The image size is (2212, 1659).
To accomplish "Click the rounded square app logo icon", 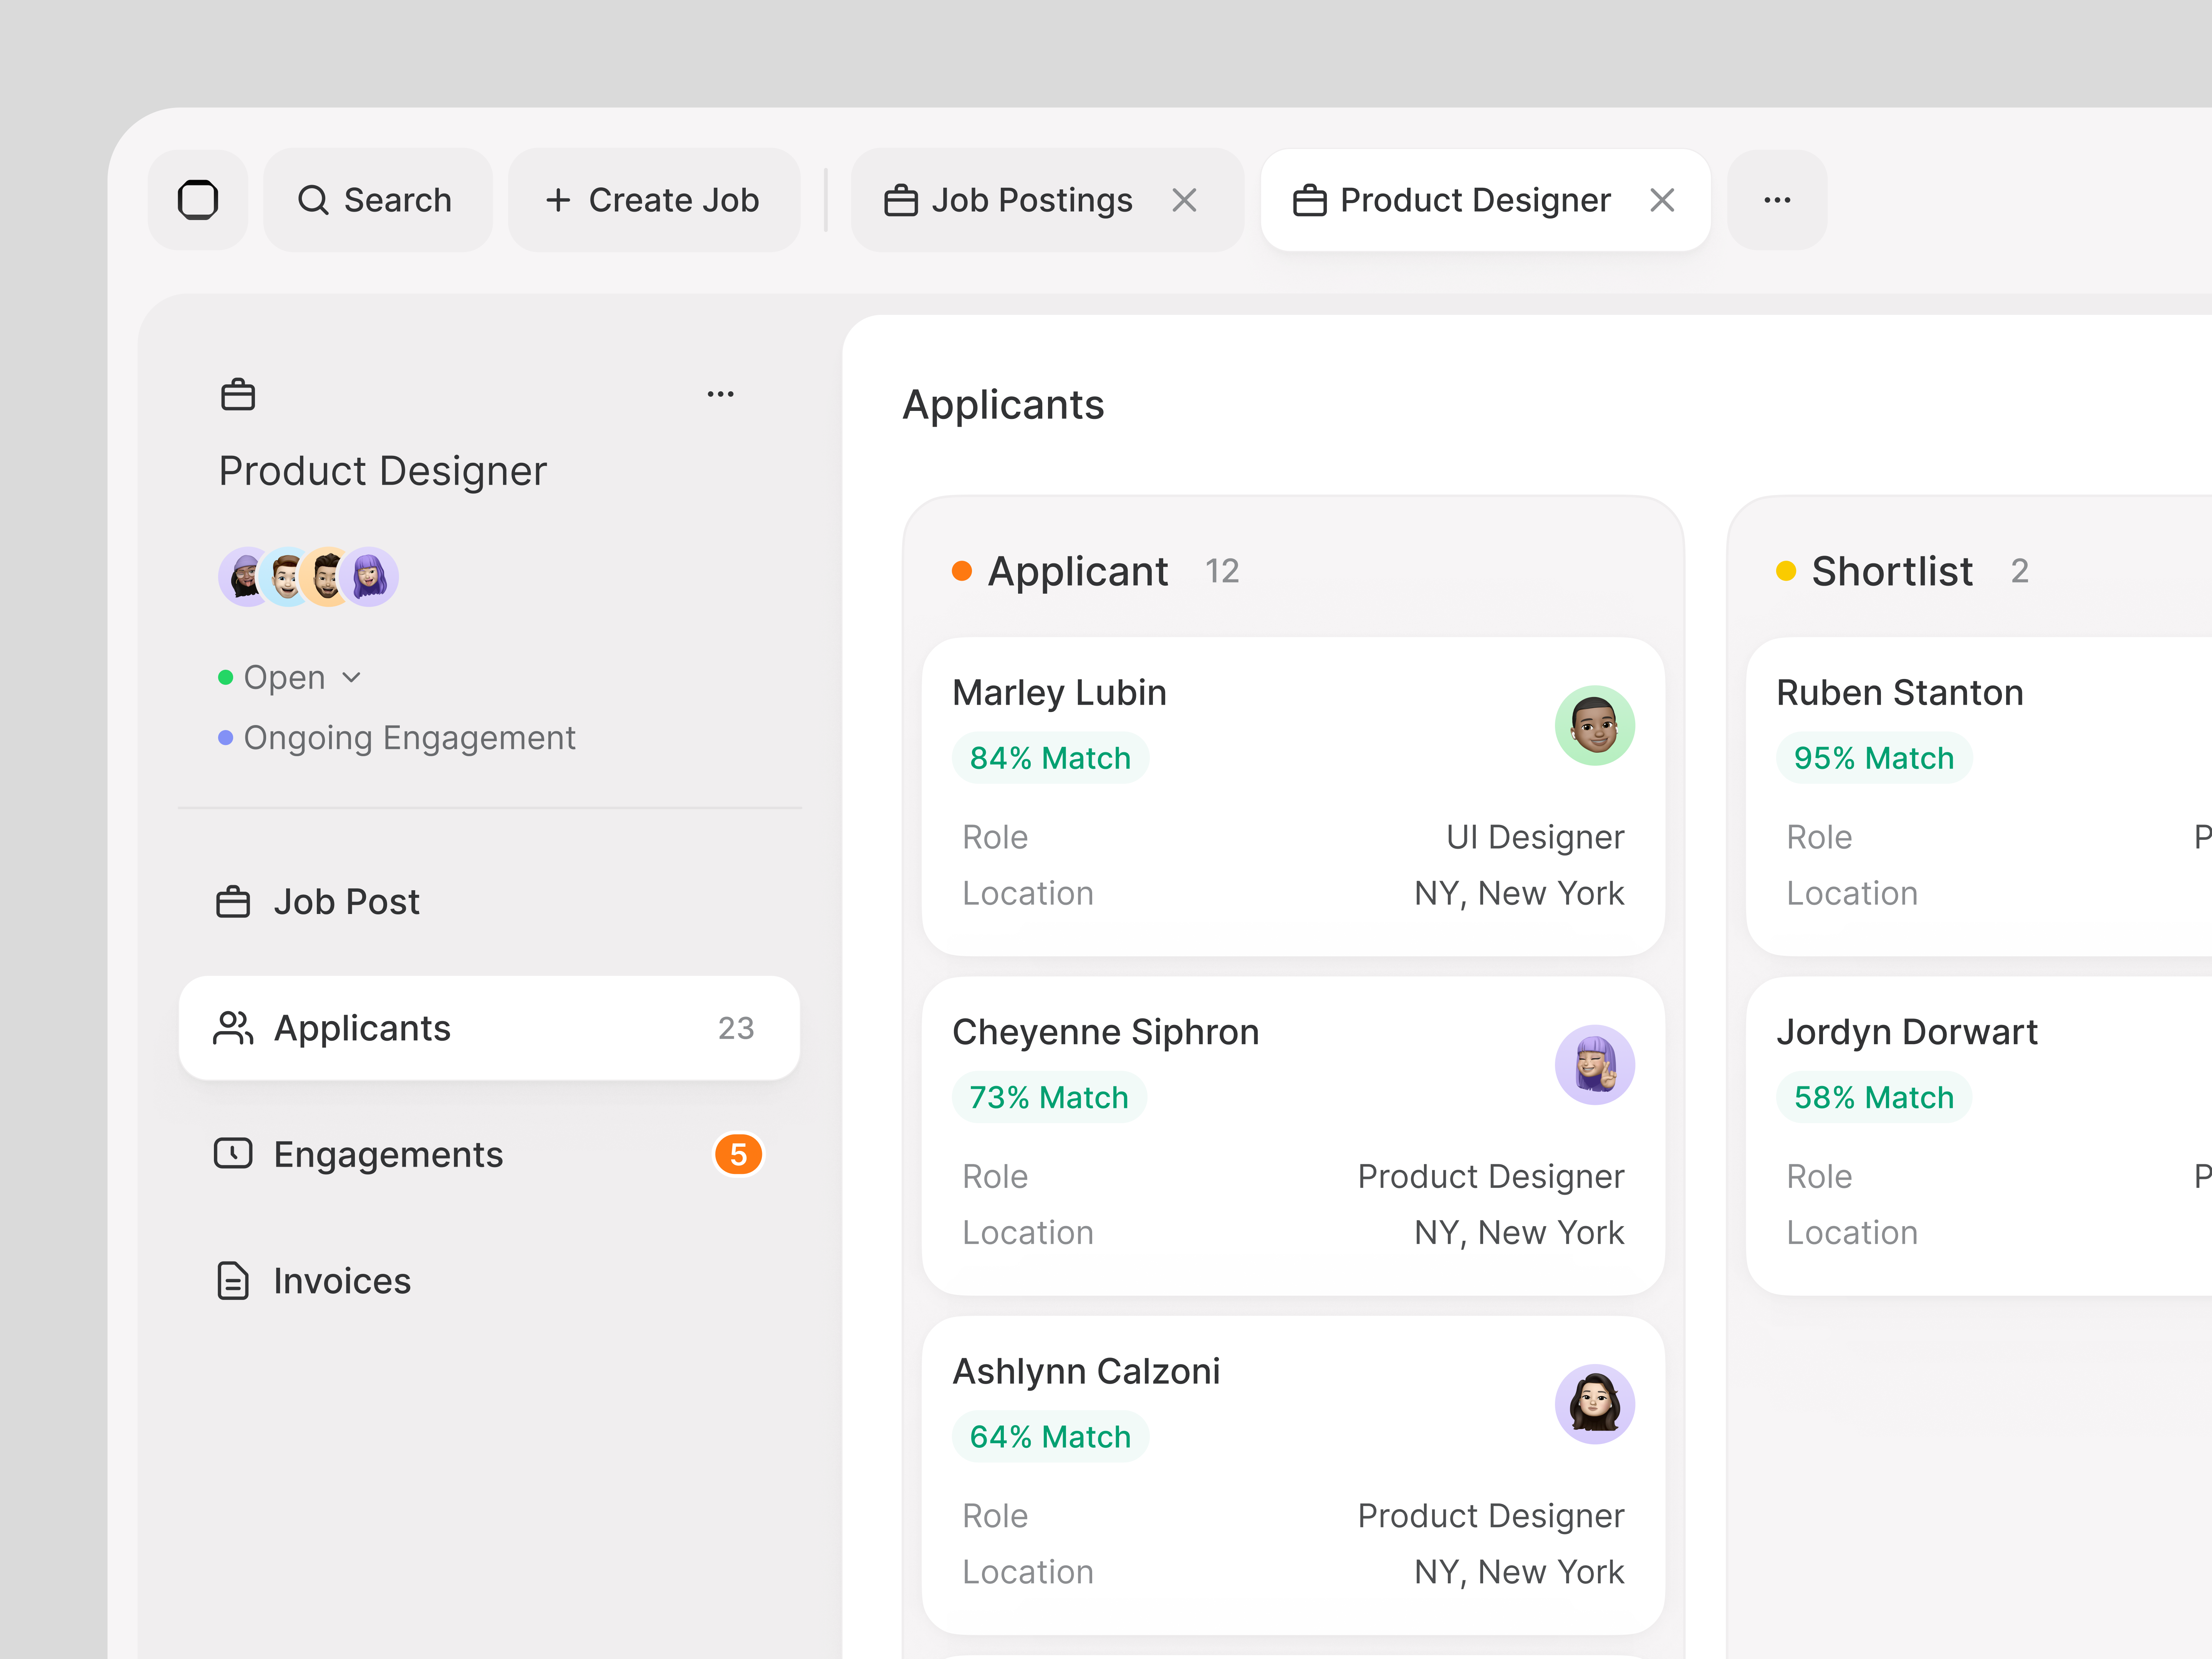I will (198, 200).
